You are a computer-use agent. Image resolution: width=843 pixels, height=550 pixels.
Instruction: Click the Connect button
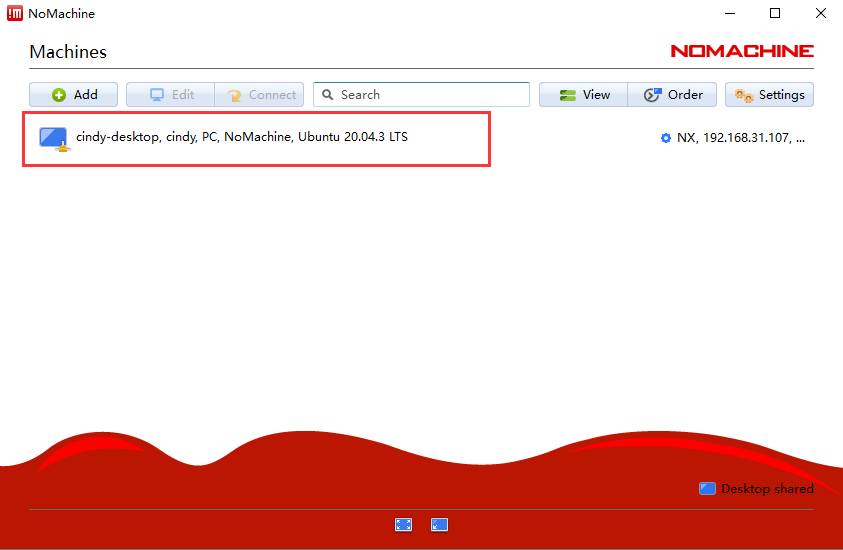(259, 95)
